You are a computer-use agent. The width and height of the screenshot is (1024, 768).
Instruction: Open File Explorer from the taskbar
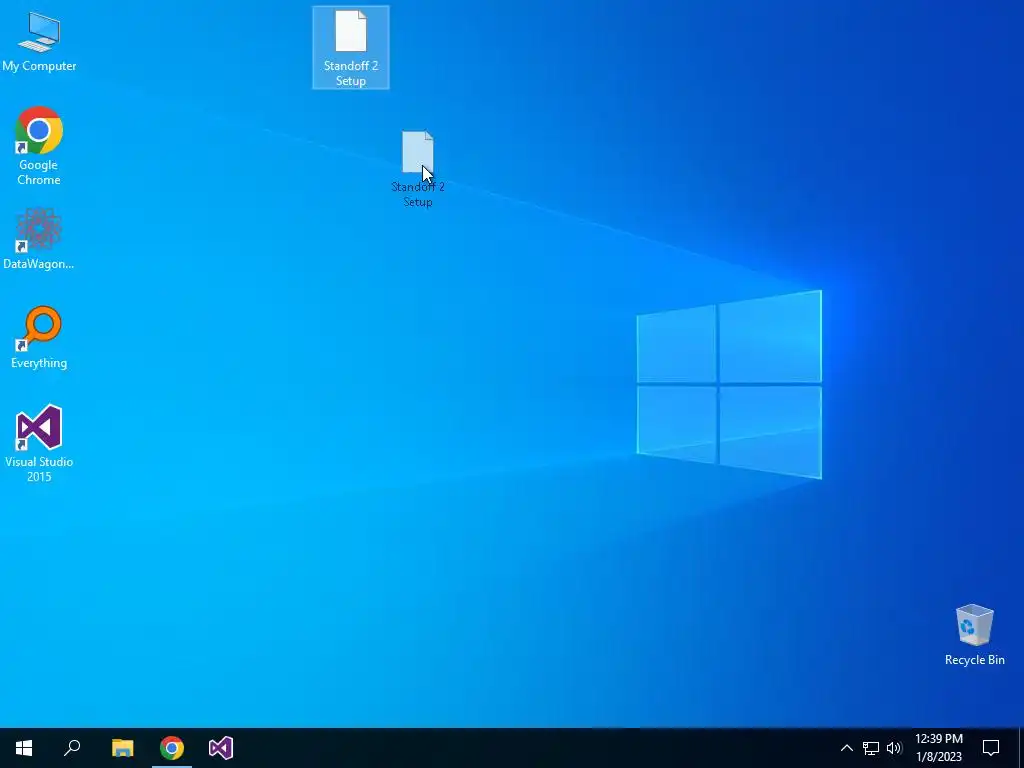click(x=122, y=748)
